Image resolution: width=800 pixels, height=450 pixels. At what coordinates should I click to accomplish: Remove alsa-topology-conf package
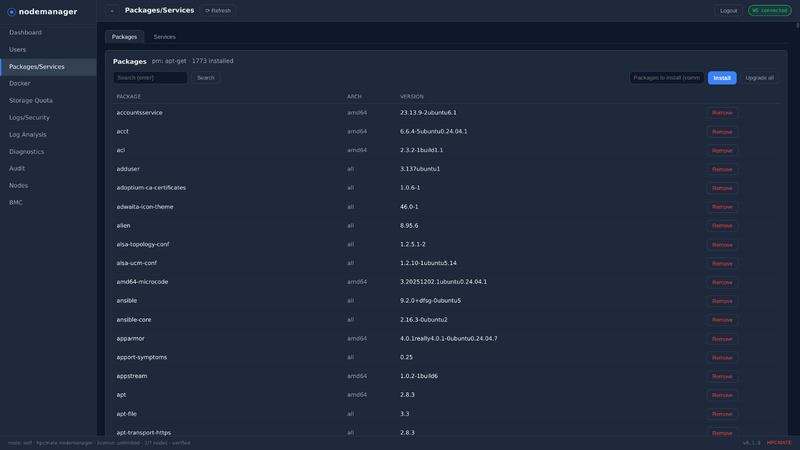point(722,245)
